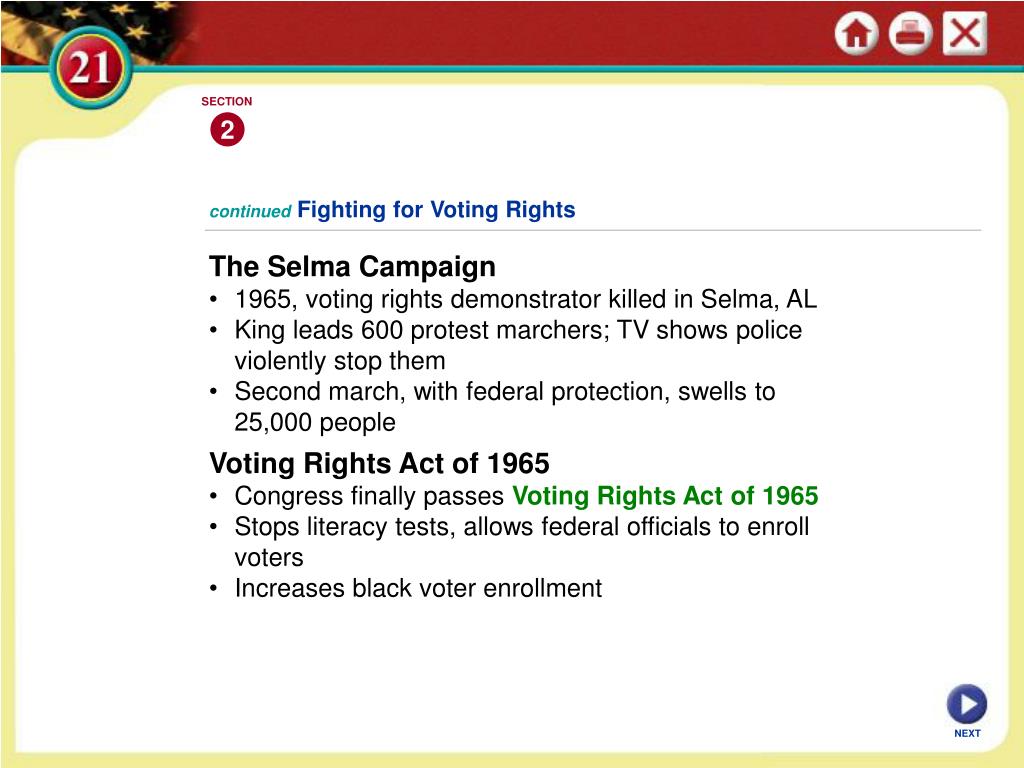This screenshot has width=1024, height=768.
Task: Click the bold Voting Rights Act of 1965 heading
Action: tap(379, 463)
